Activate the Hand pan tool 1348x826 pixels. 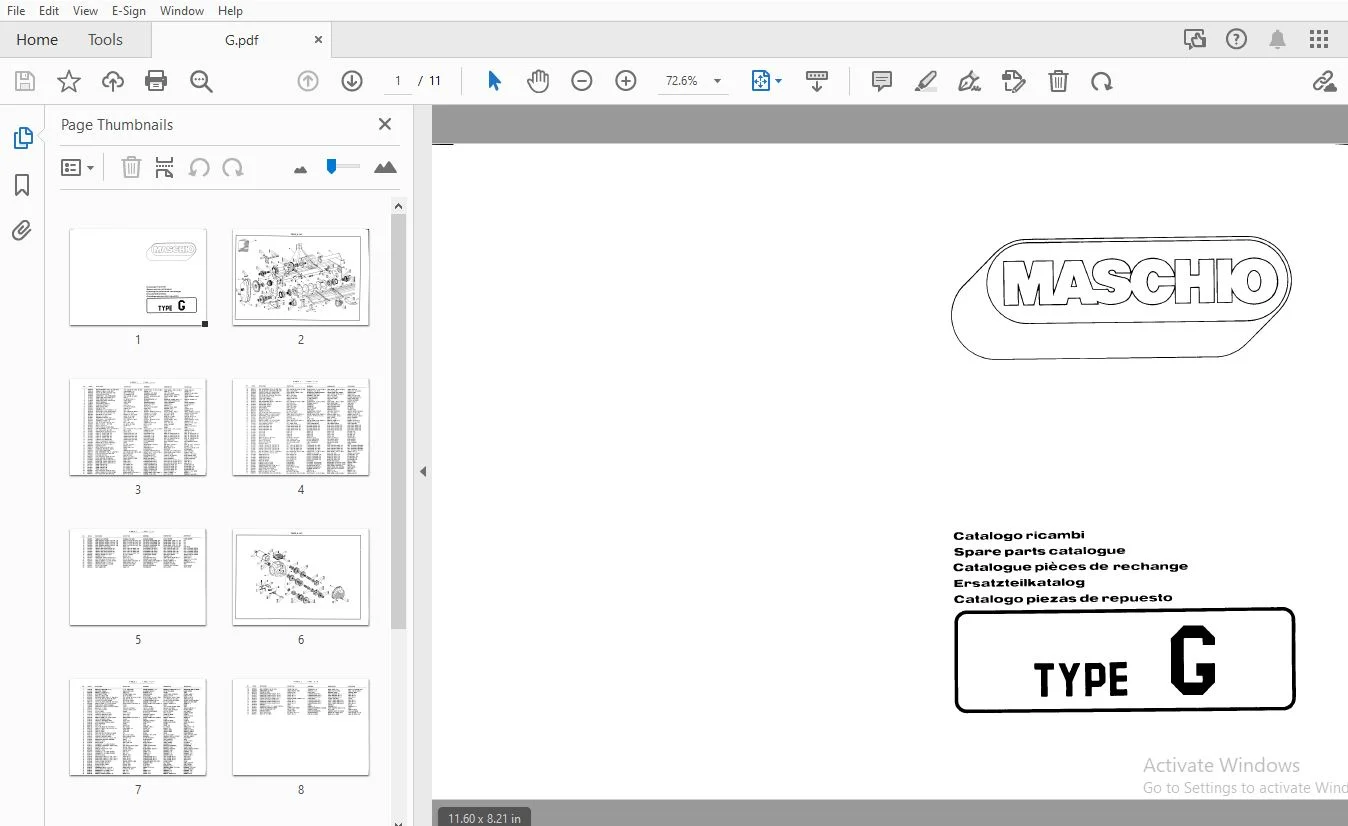538,81
